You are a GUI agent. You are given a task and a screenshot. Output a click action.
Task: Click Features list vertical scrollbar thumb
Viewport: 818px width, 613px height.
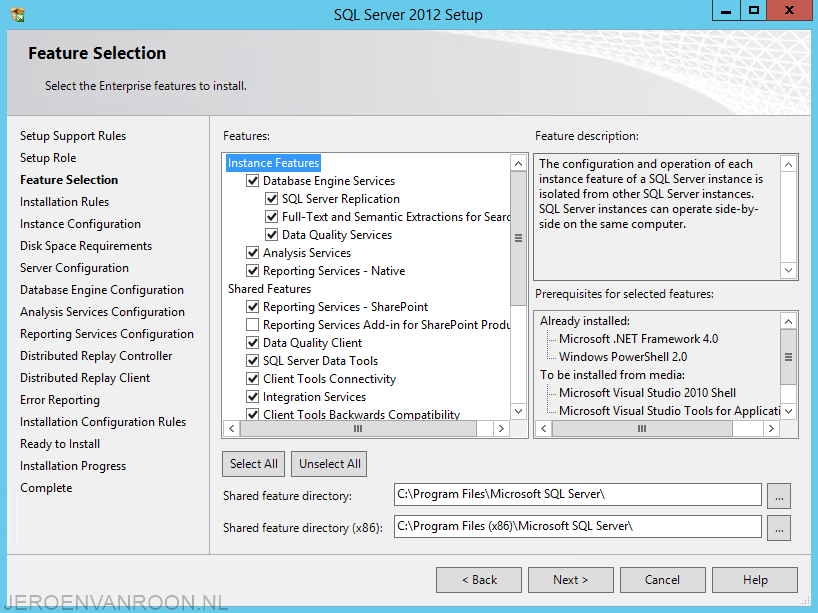(518, 238)
